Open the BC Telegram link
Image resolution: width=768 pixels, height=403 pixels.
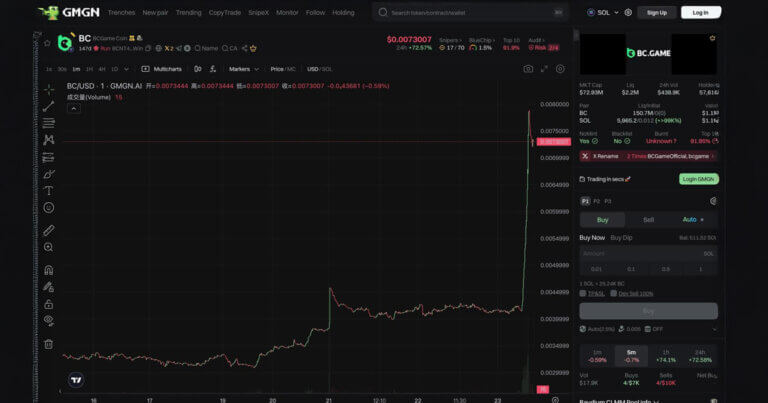point(179,48)
